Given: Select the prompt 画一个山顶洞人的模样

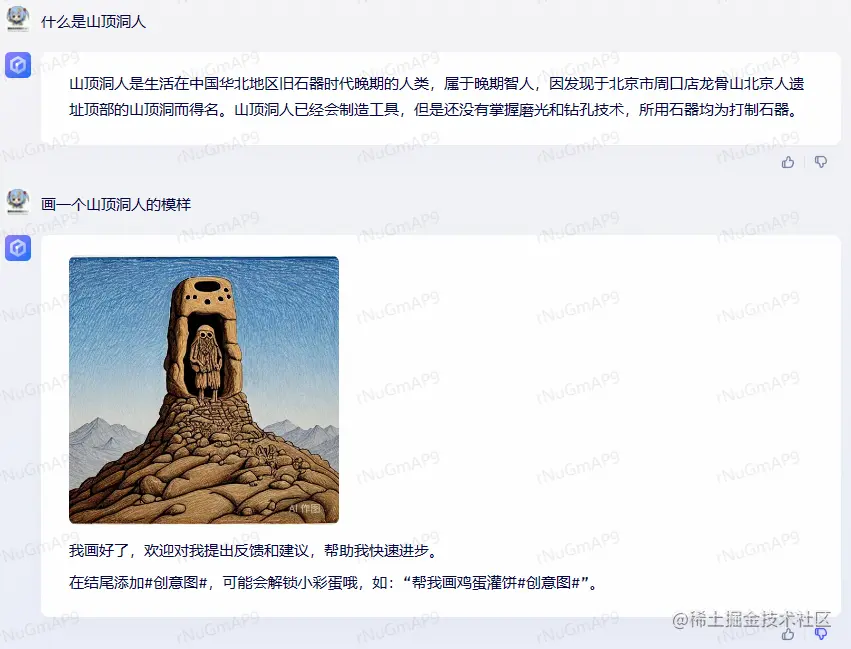Looking at the screenshot, I should (x=116, y=205).
